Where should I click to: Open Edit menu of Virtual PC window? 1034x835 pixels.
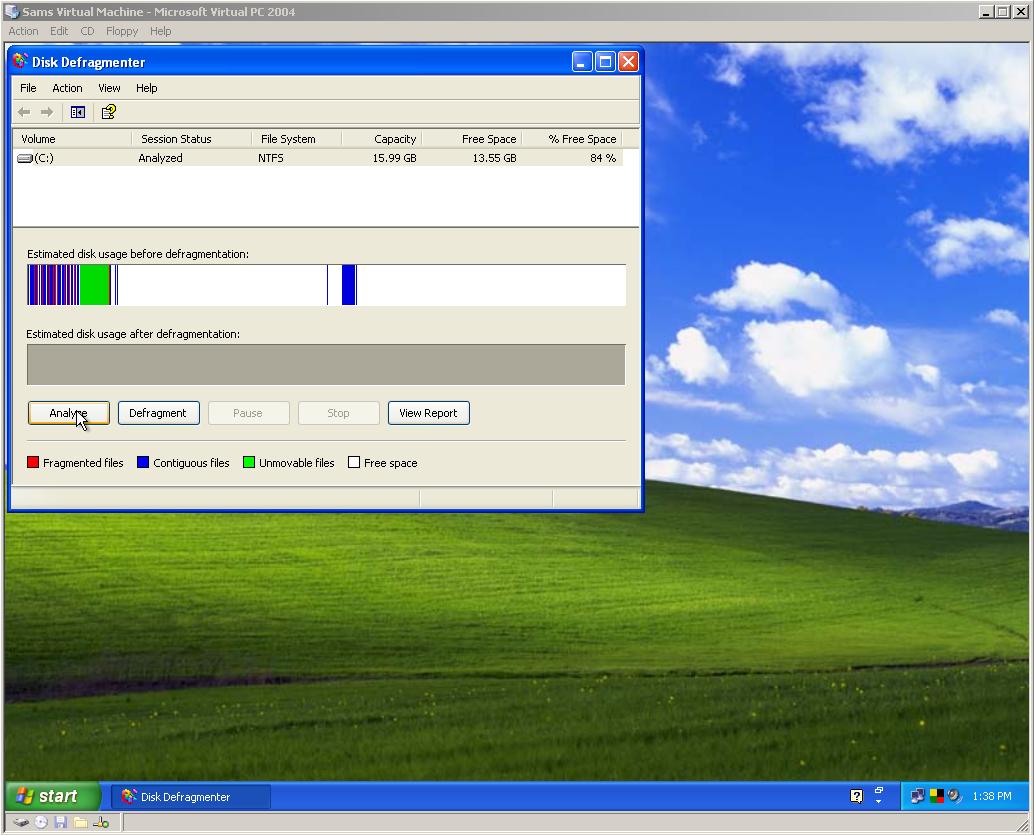click(59, 31)
